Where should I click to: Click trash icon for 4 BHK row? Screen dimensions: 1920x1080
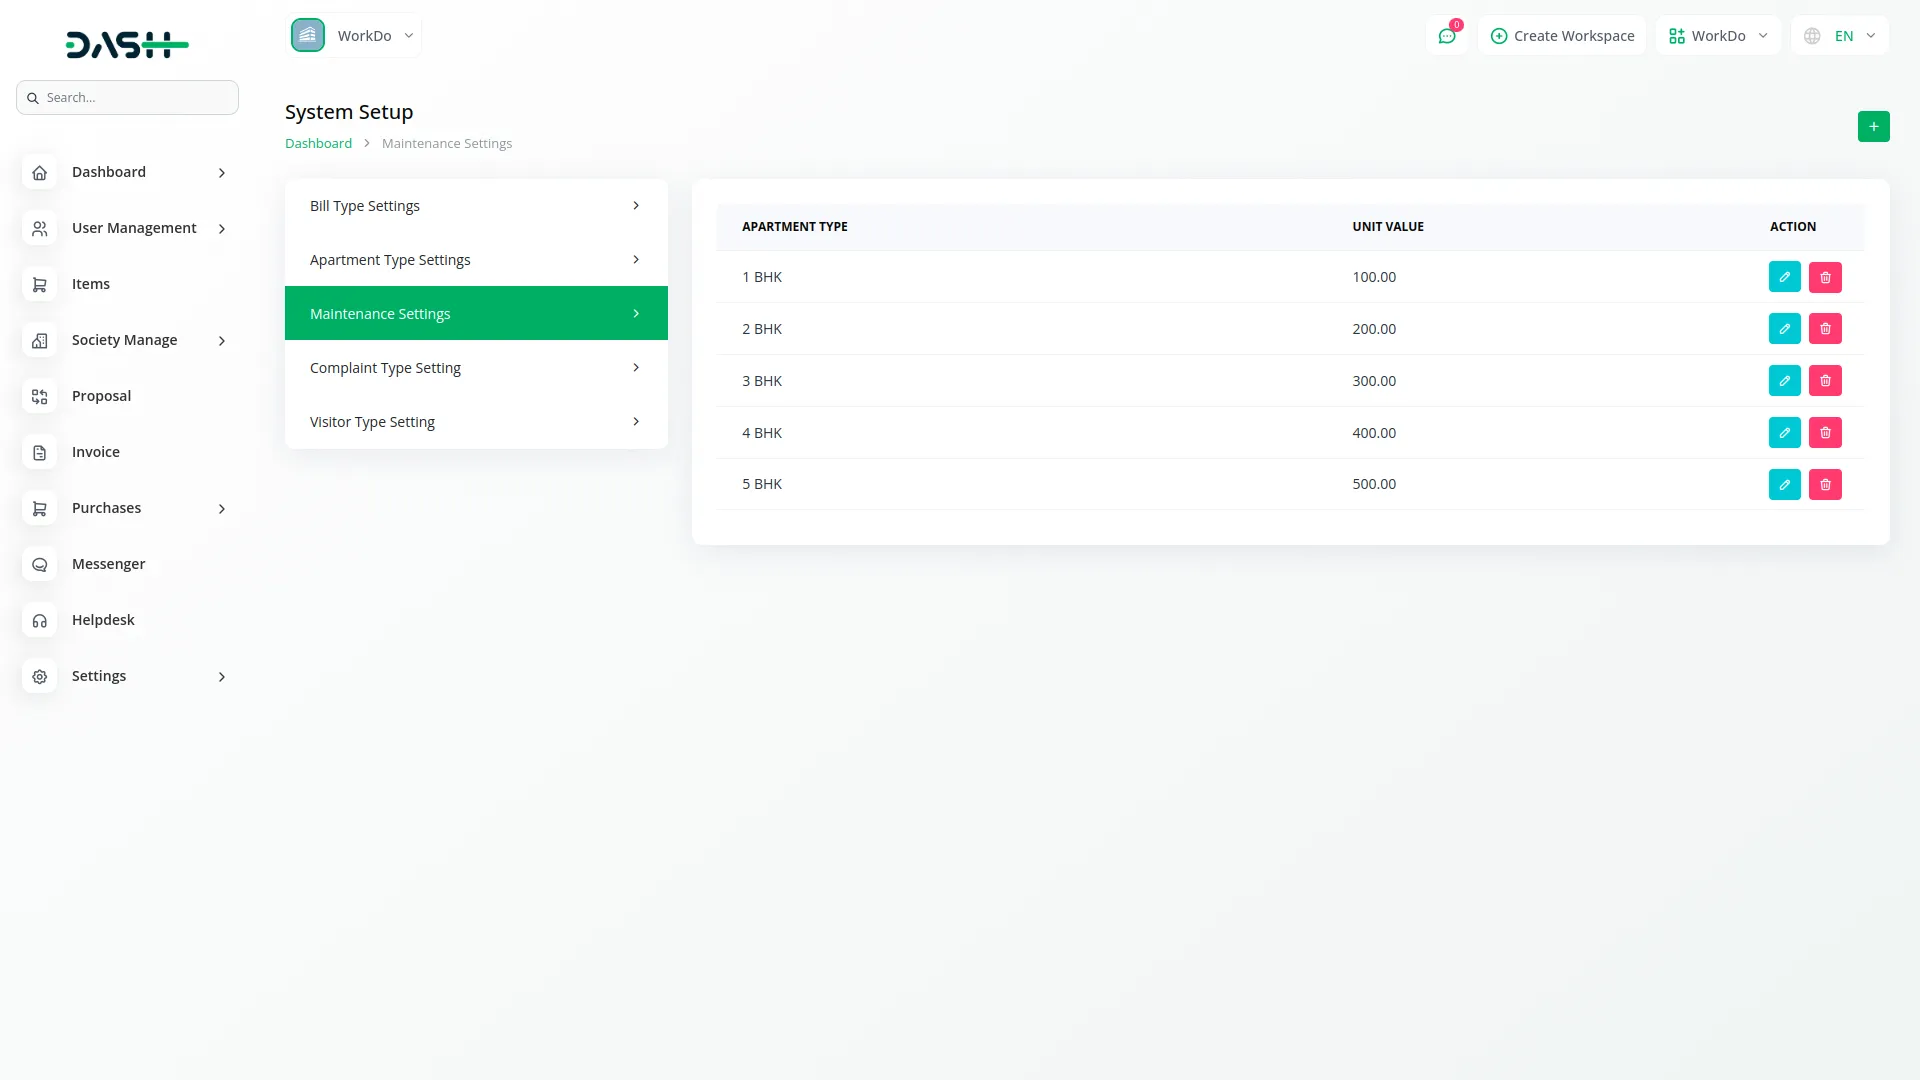click(1825, 433)
